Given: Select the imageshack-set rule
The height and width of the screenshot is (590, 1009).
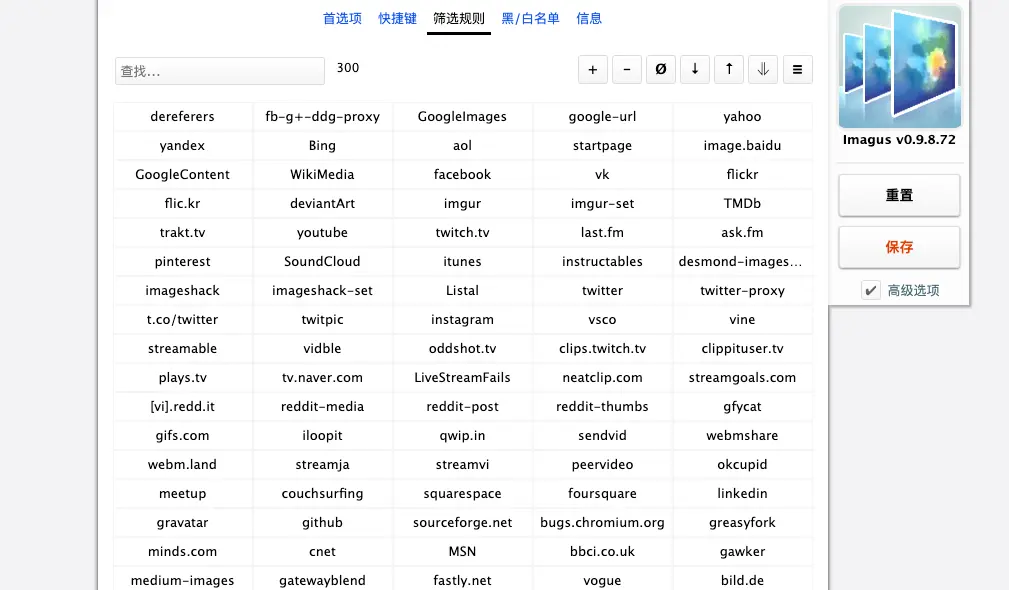Looking at the screenshot, I should tap(322, 290).
